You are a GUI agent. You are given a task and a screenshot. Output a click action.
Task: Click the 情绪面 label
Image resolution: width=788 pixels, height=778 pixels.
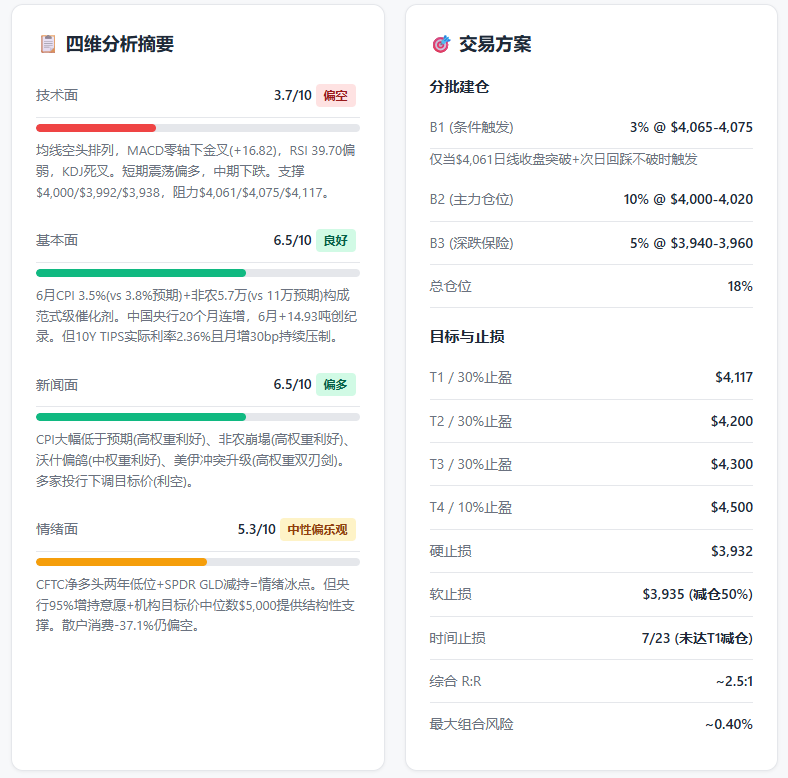pos(57,529)
